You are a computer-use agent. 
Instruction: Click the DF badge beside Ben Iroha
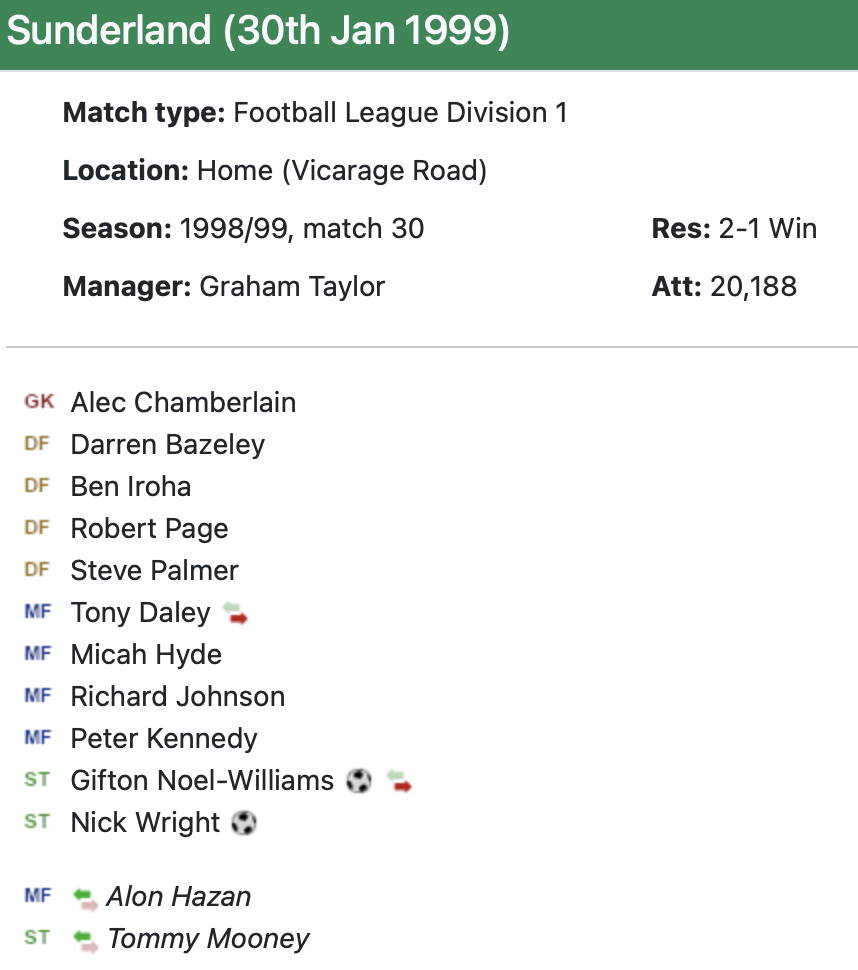(x=37, y=486)
